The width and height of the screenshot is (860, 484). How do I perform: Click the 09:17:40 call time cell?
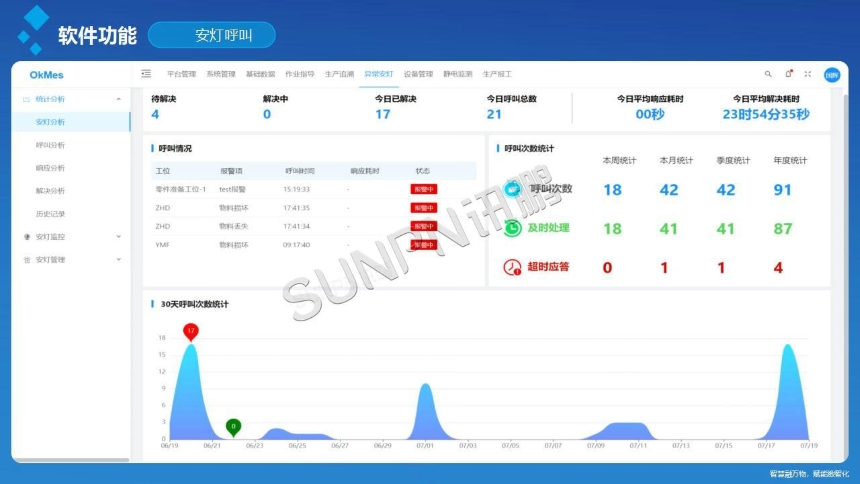(x=296, y=245)
